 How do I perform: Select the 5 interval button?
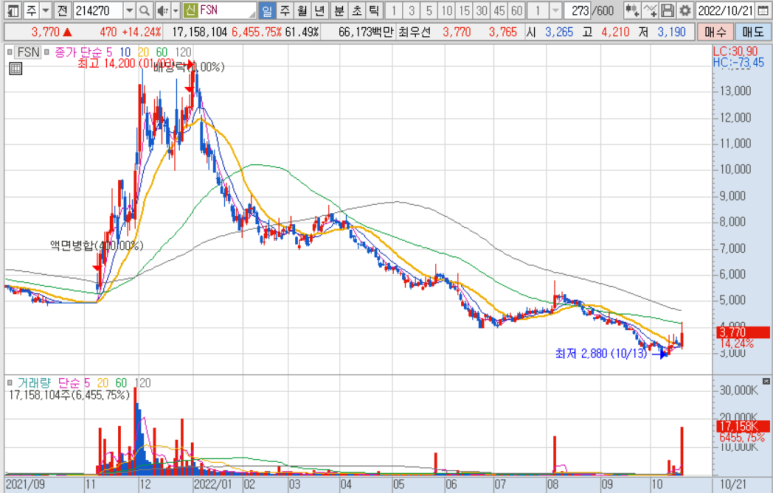click(429, 10)
